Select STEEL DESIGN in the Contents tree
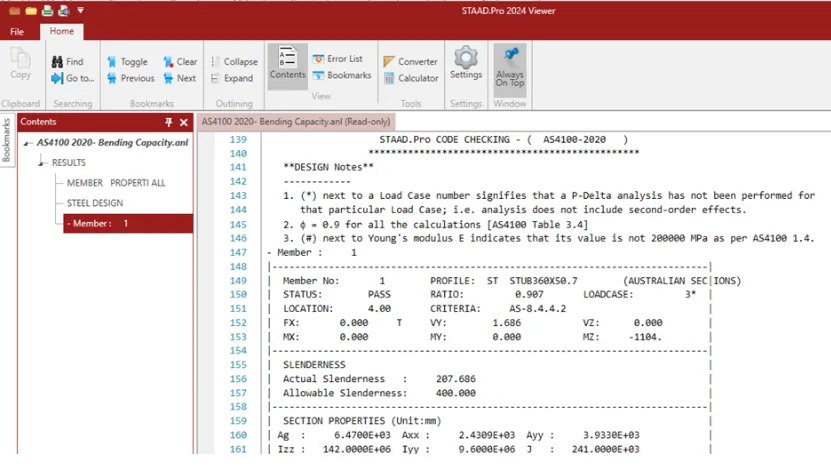This screenshot has height=468, width=831. click(95, 203)
